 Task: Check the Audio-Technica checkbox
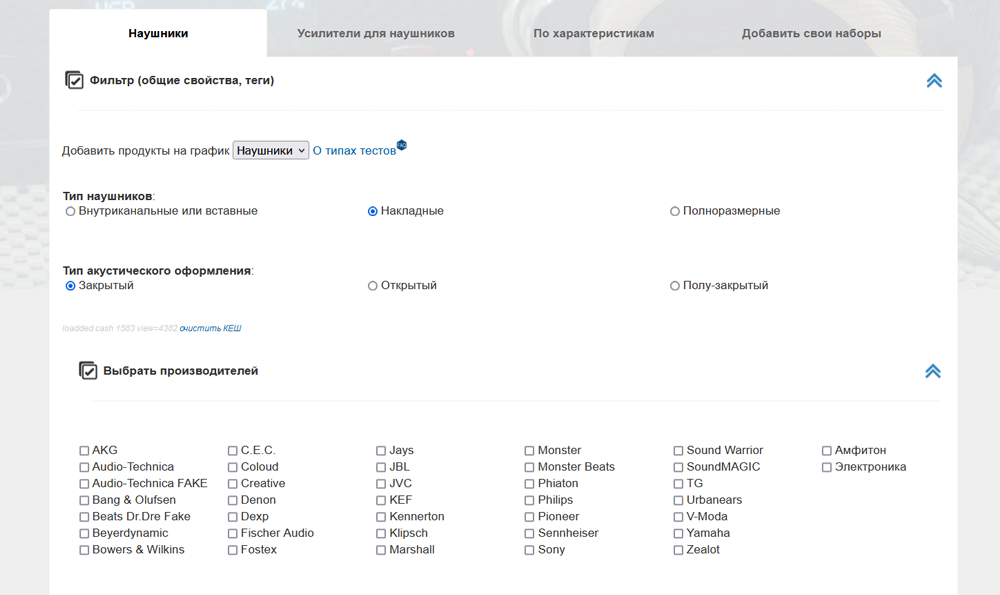pyautogui.click(x=84, y=467)
